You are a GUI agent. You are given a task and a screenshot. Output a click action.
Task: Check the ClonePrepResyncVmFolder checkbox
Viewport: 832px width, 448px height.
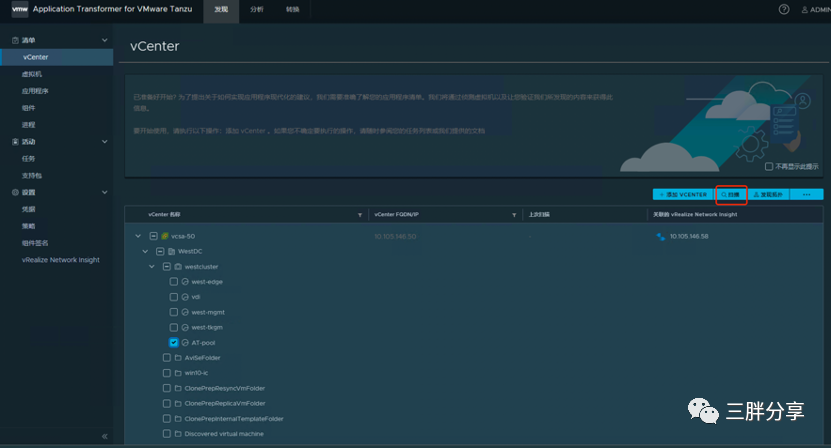(167, 388)
